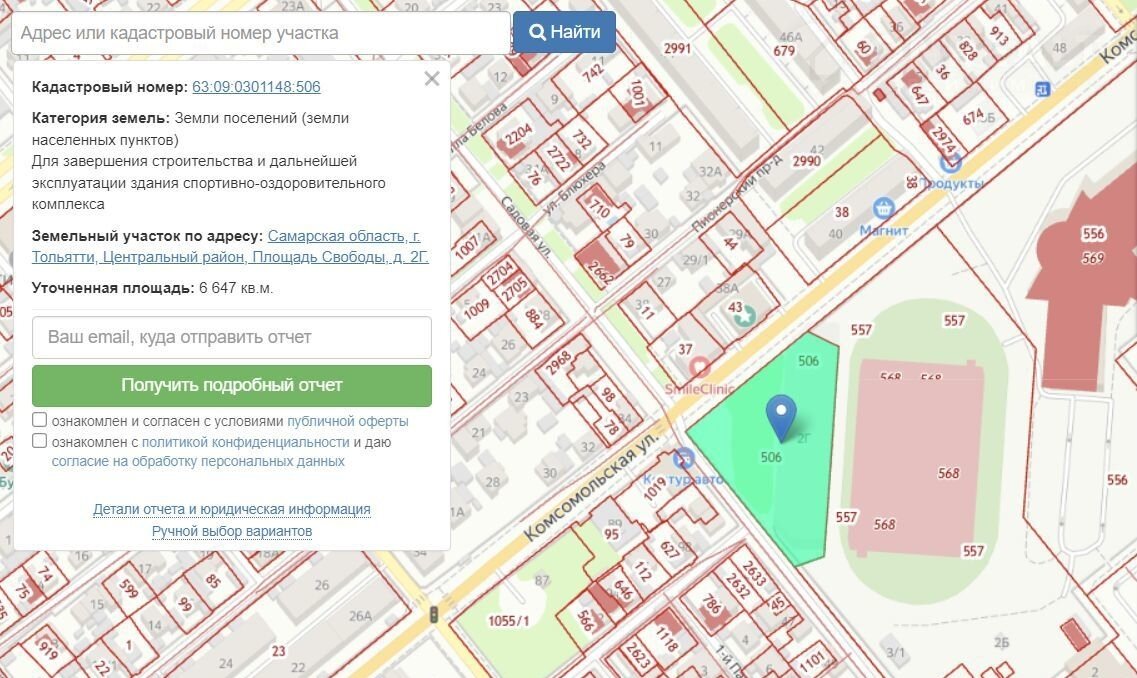Open Детали отчета и юридическая информация link
This screenshot has height=678, width=1137.
tap(232, 509)
